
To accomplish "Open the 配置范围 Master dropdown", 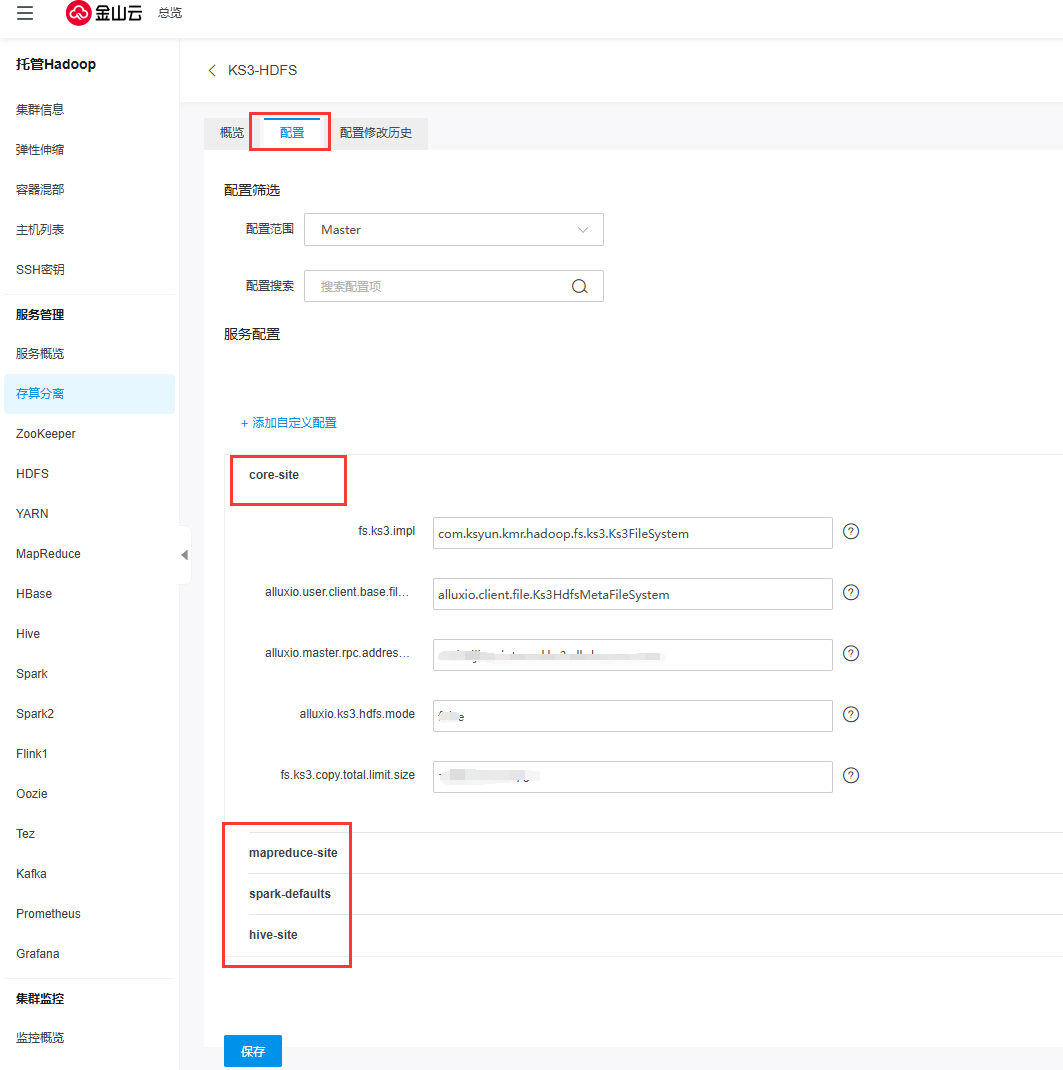I will pos(453,230).
